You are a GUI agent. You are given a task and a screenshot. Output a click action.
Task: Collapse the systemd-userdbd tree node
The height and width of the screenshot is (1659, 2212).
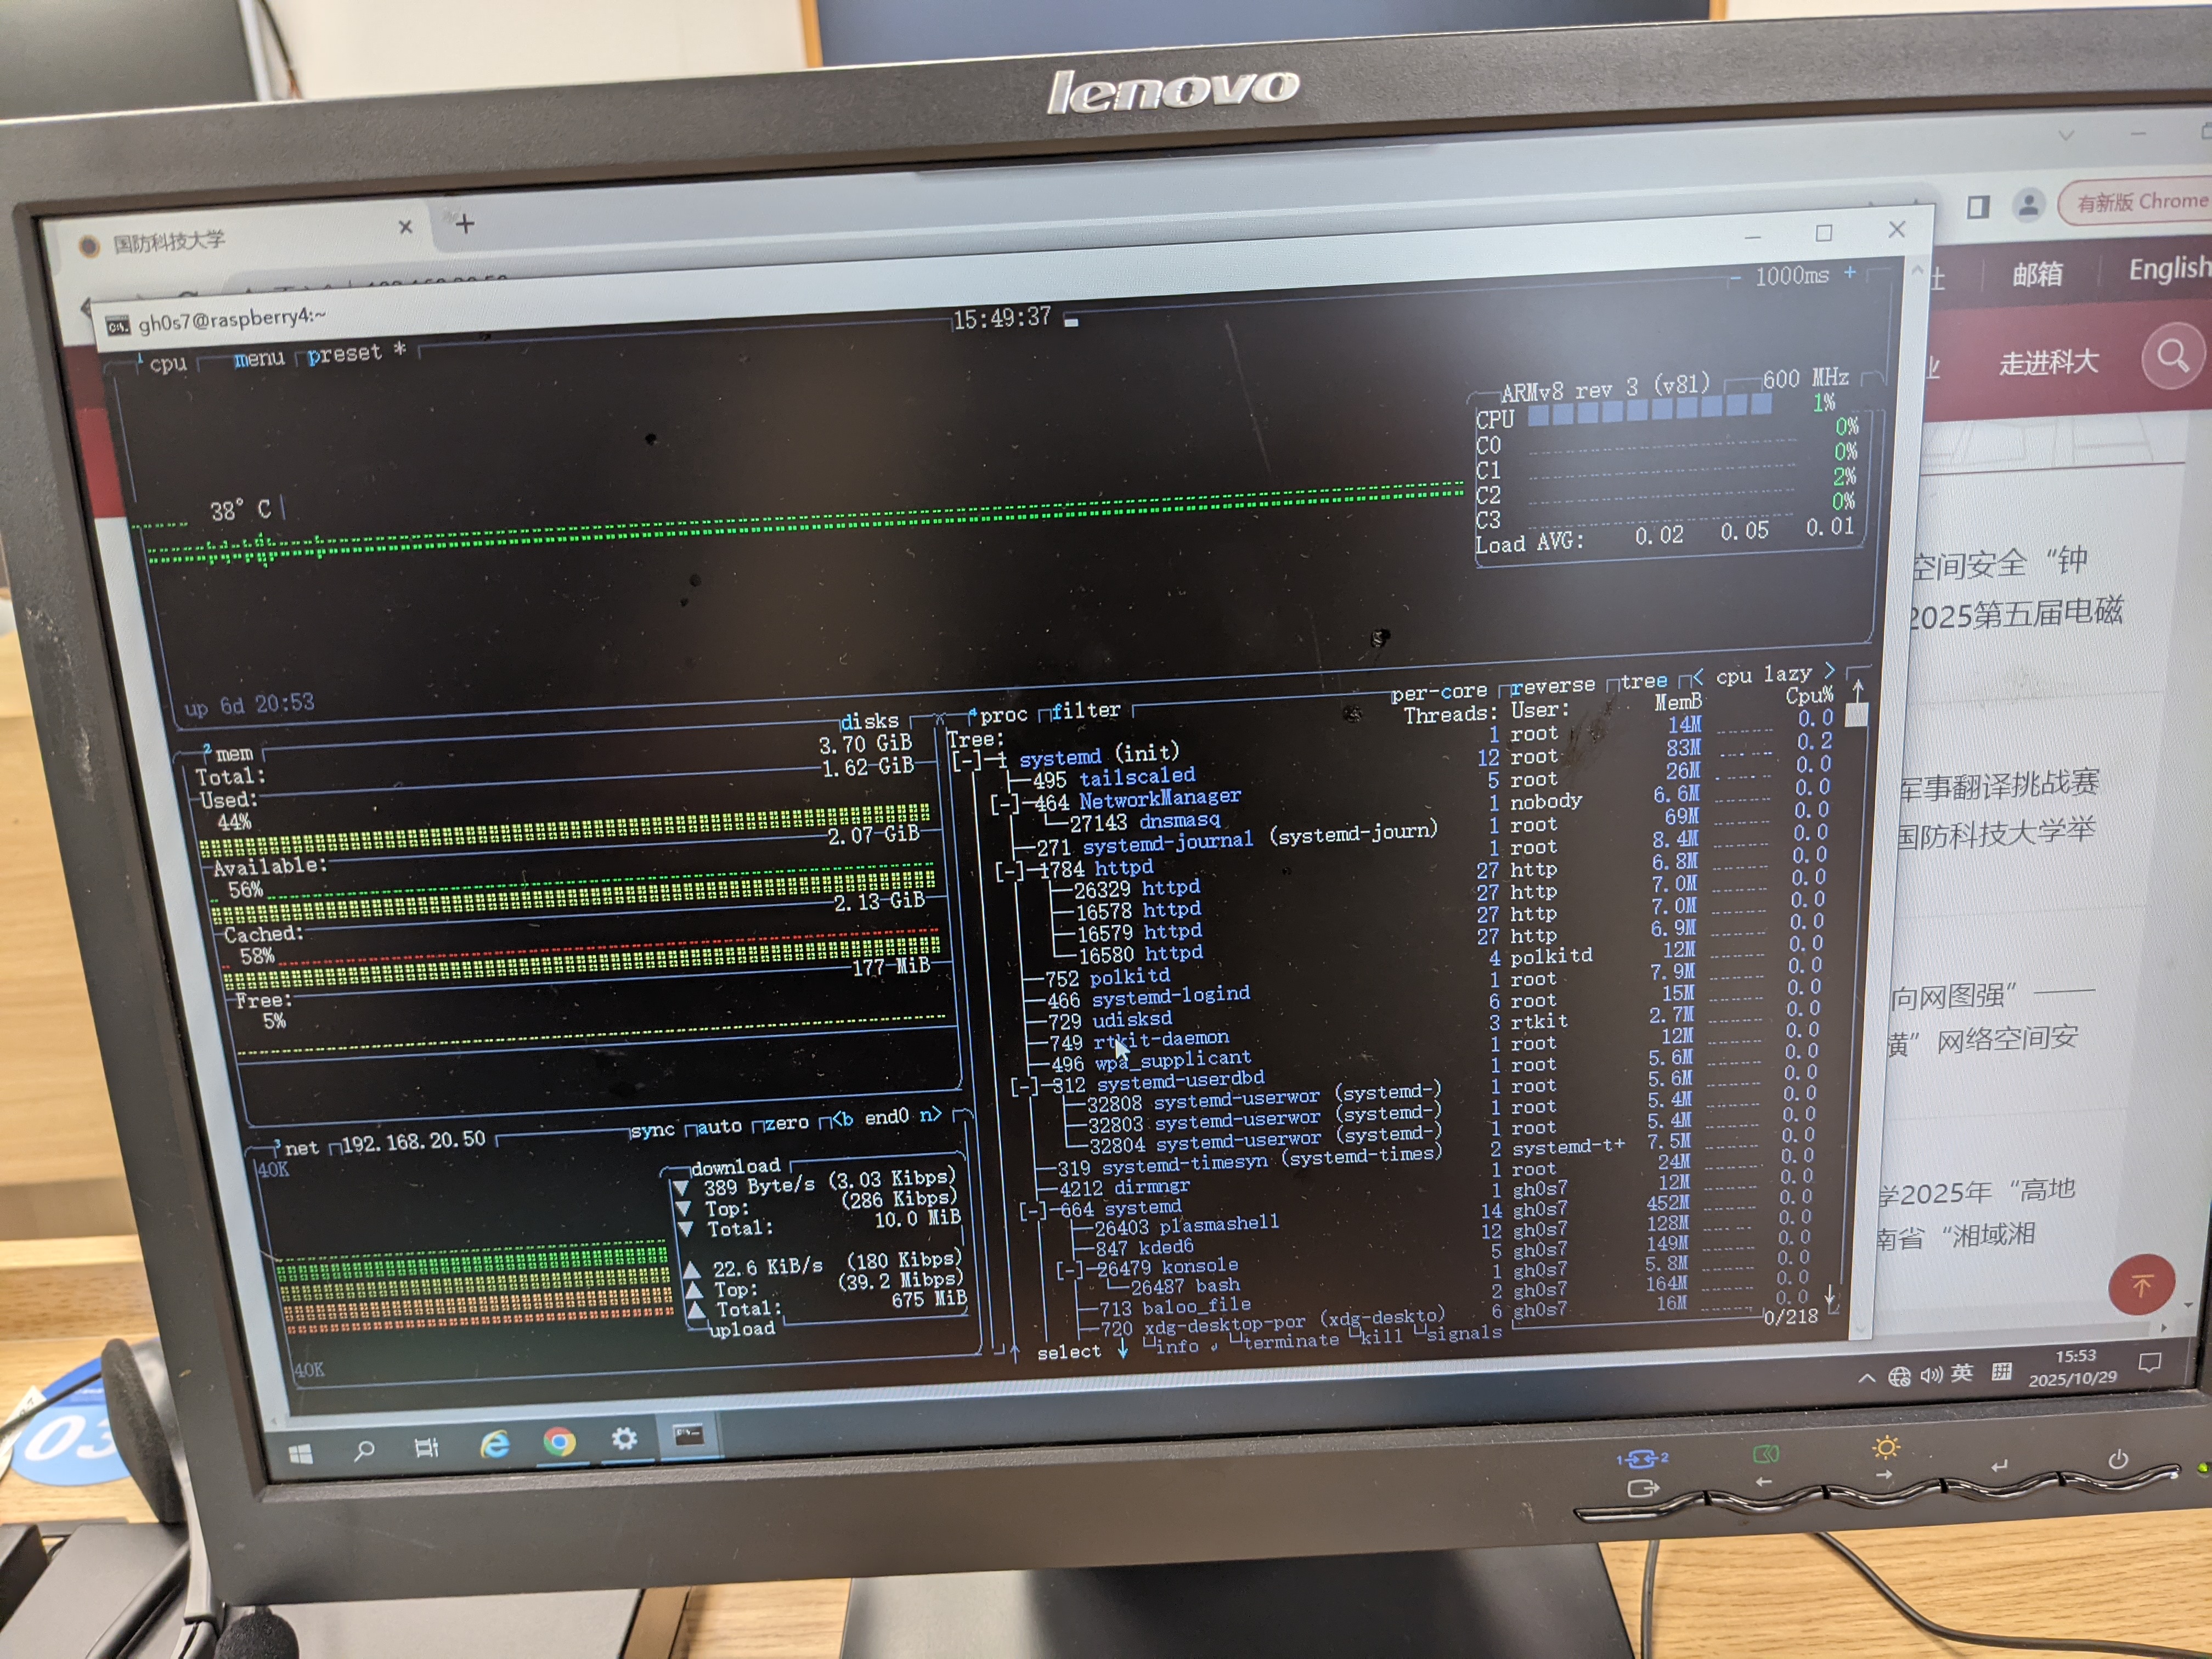pos(1024,1087)
